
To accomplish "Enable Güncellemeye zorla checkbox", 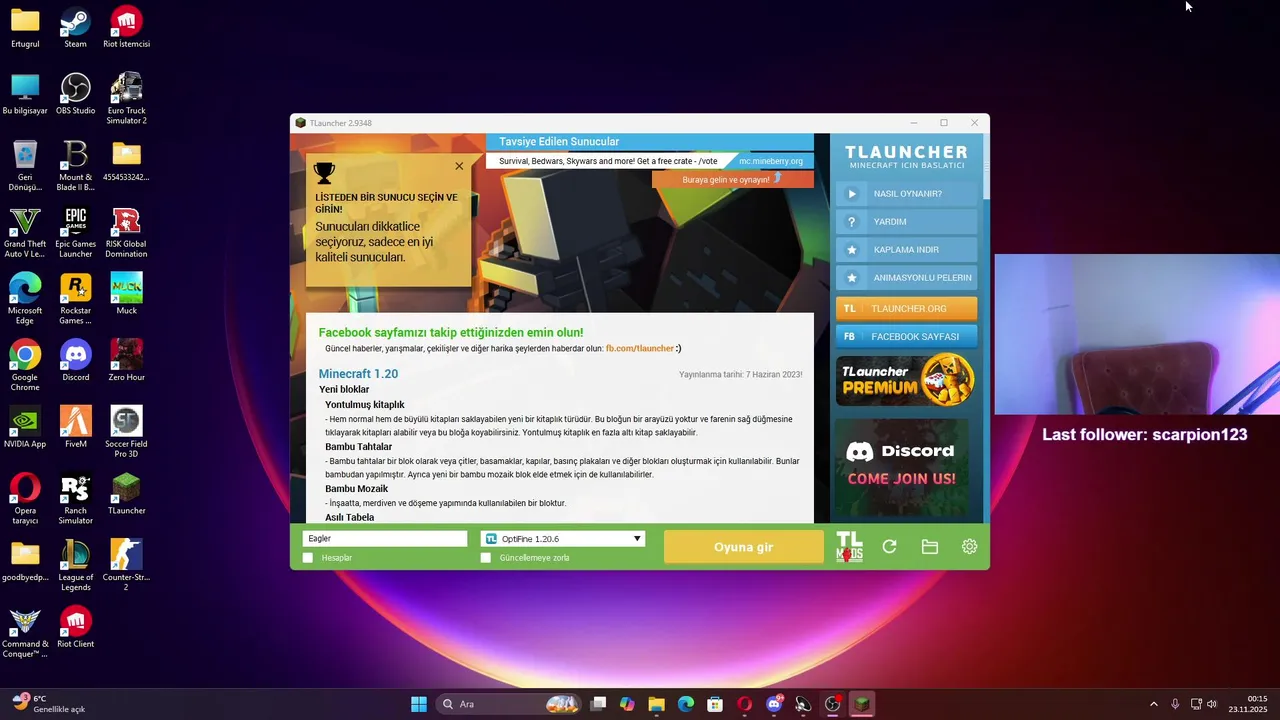I will click(486, 558).
